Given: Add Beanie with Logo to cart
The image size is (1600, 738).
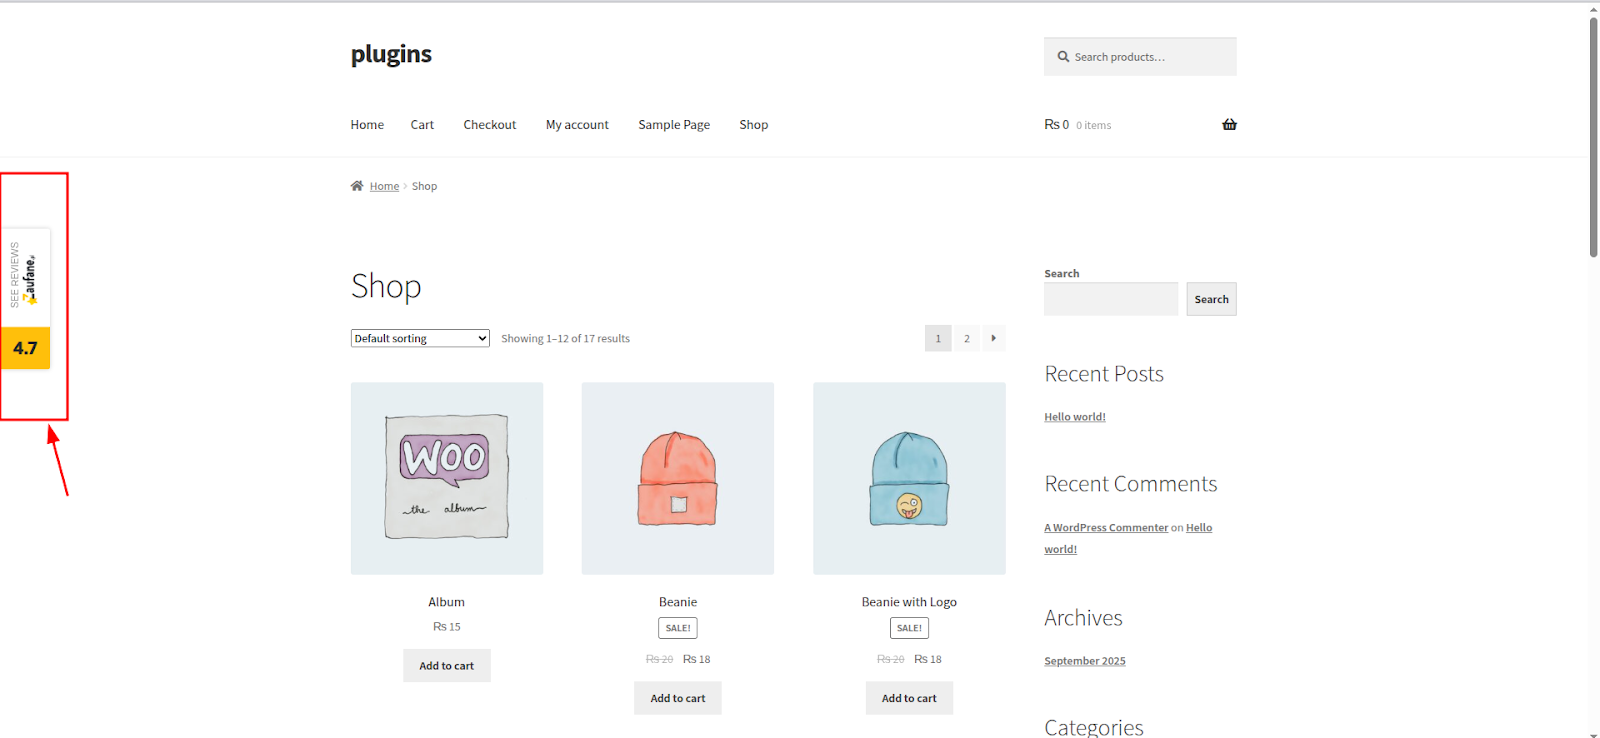Looking at the screenshot, I should click(909, 698).
